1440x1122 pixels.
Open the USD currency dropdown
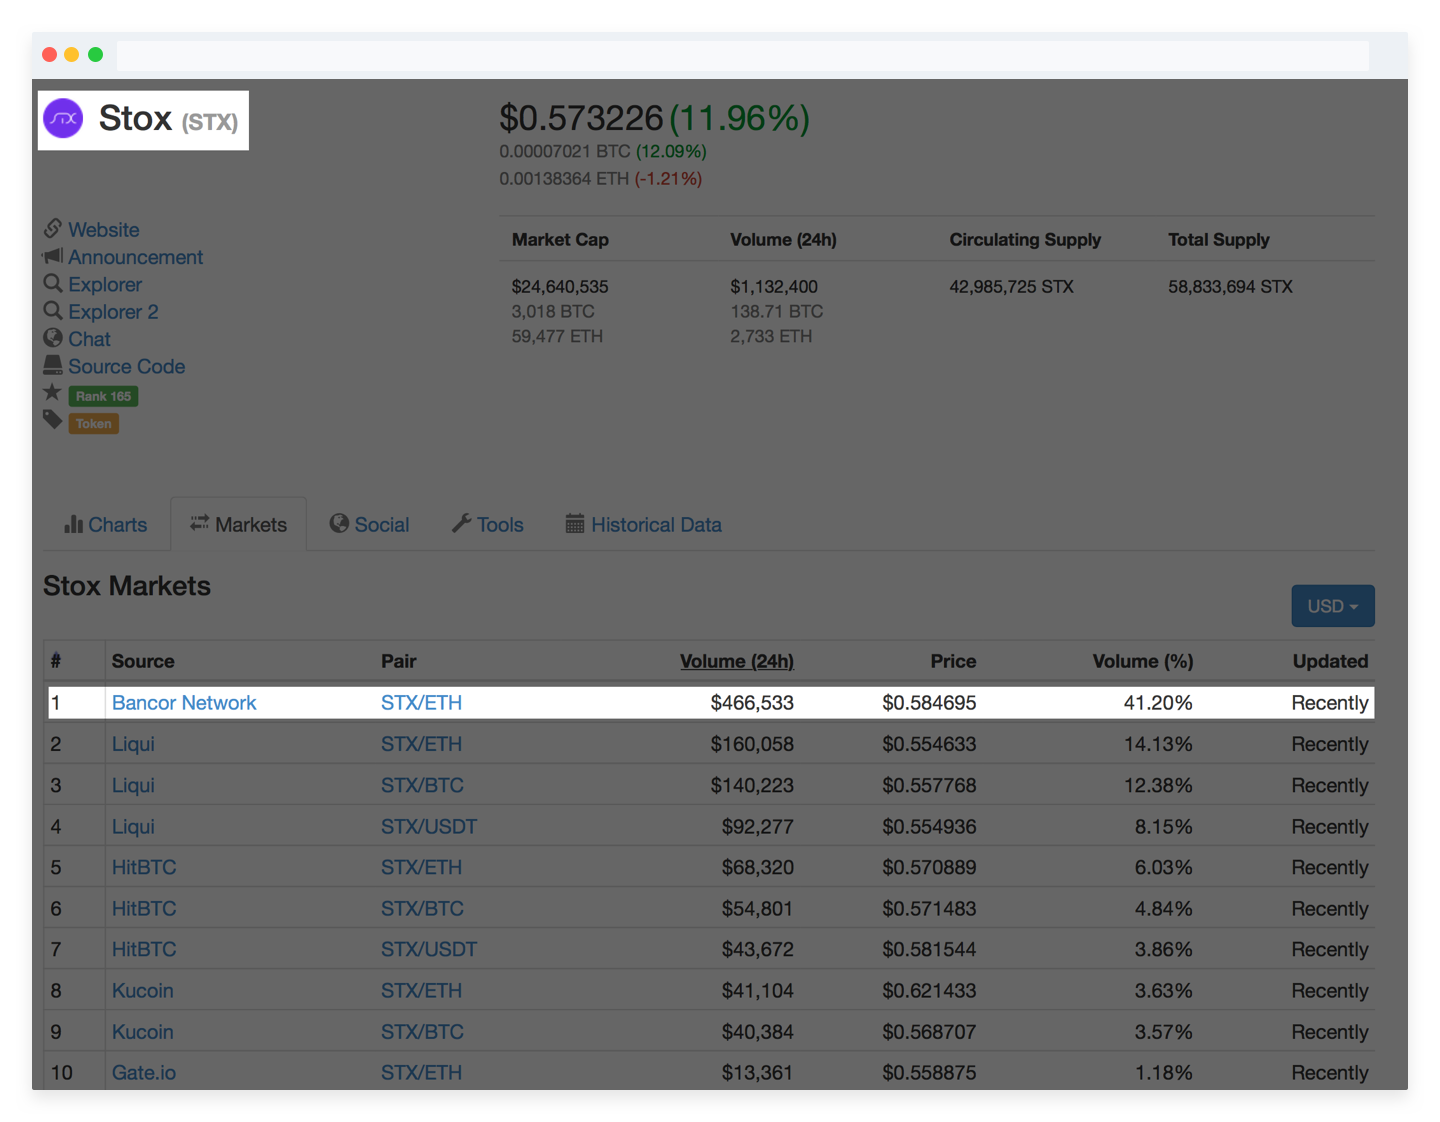coord(1333,606)
